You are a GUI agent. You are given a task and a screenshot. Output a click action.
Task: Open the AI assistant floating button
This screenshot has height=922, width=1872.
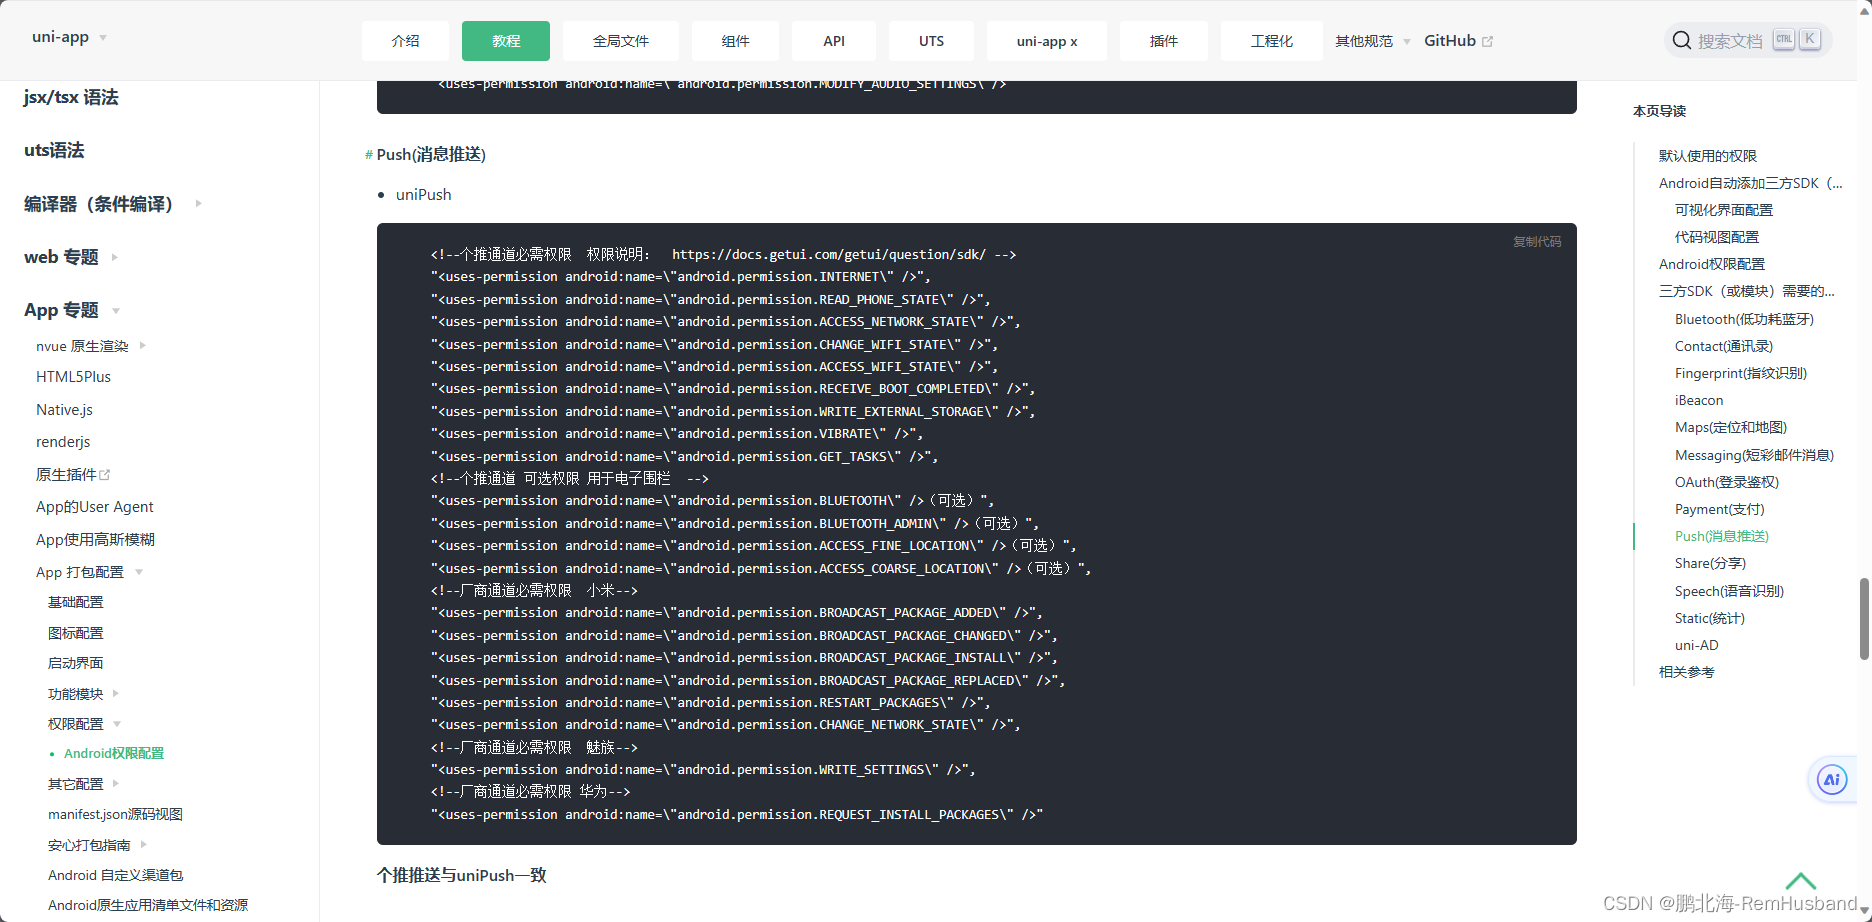[x=1831, y=779]
